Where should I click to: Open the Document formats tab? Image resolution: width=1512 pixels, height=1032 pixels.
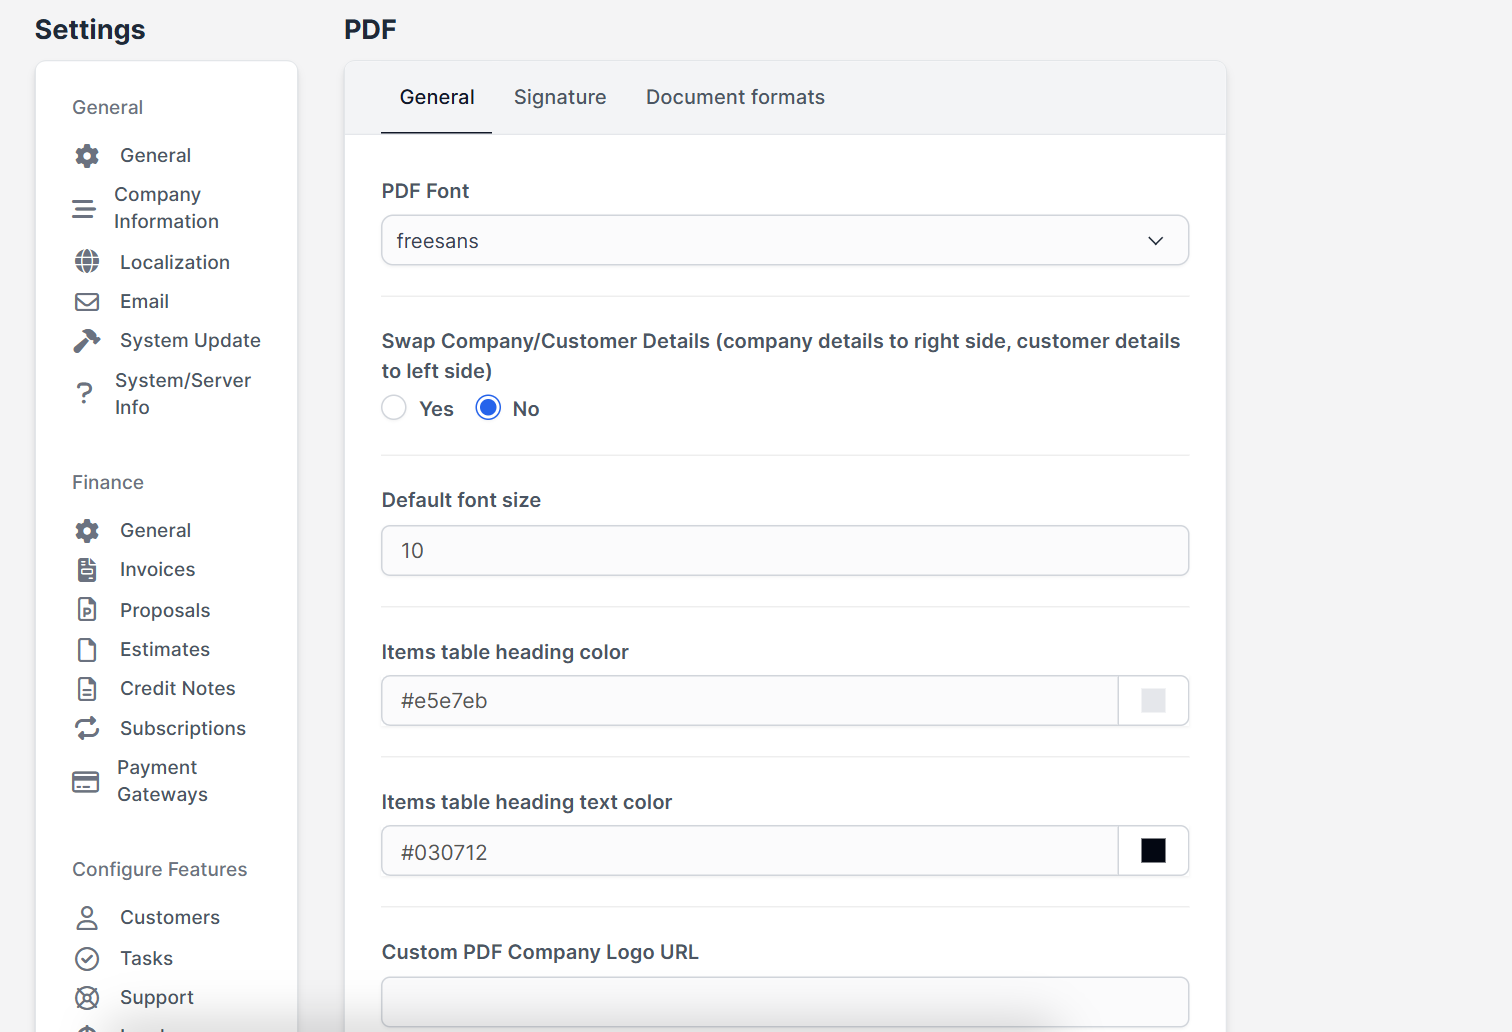click(735, 97)
